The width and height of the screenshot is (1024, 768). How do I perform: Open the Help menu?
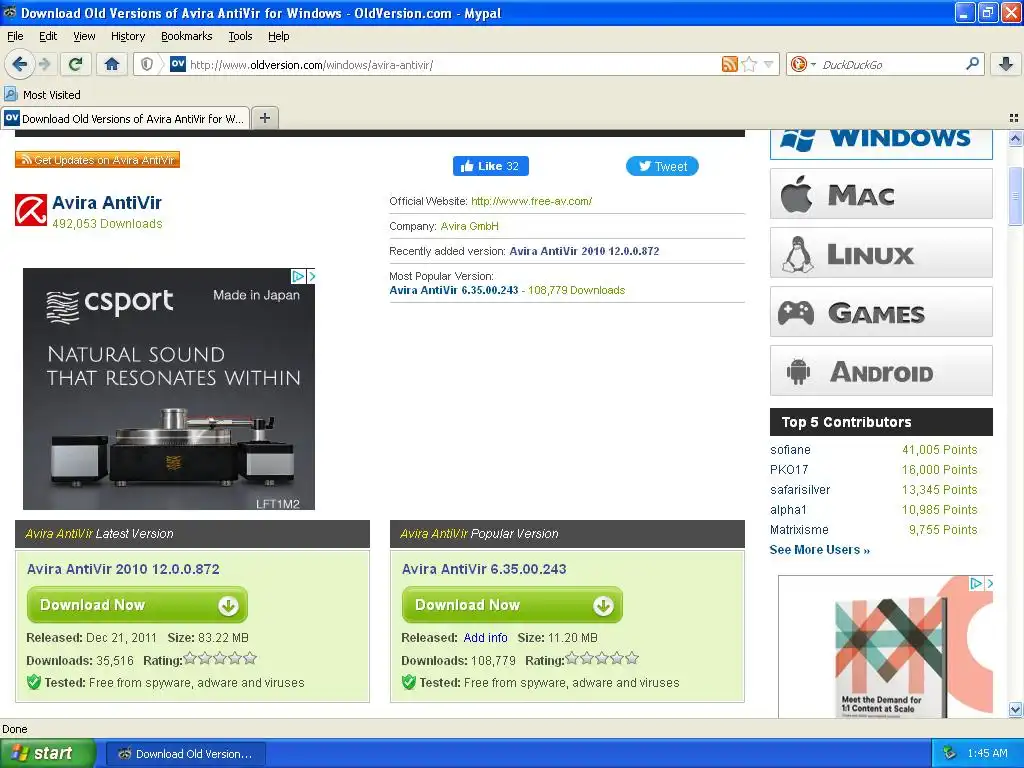(x=278, y=36)
